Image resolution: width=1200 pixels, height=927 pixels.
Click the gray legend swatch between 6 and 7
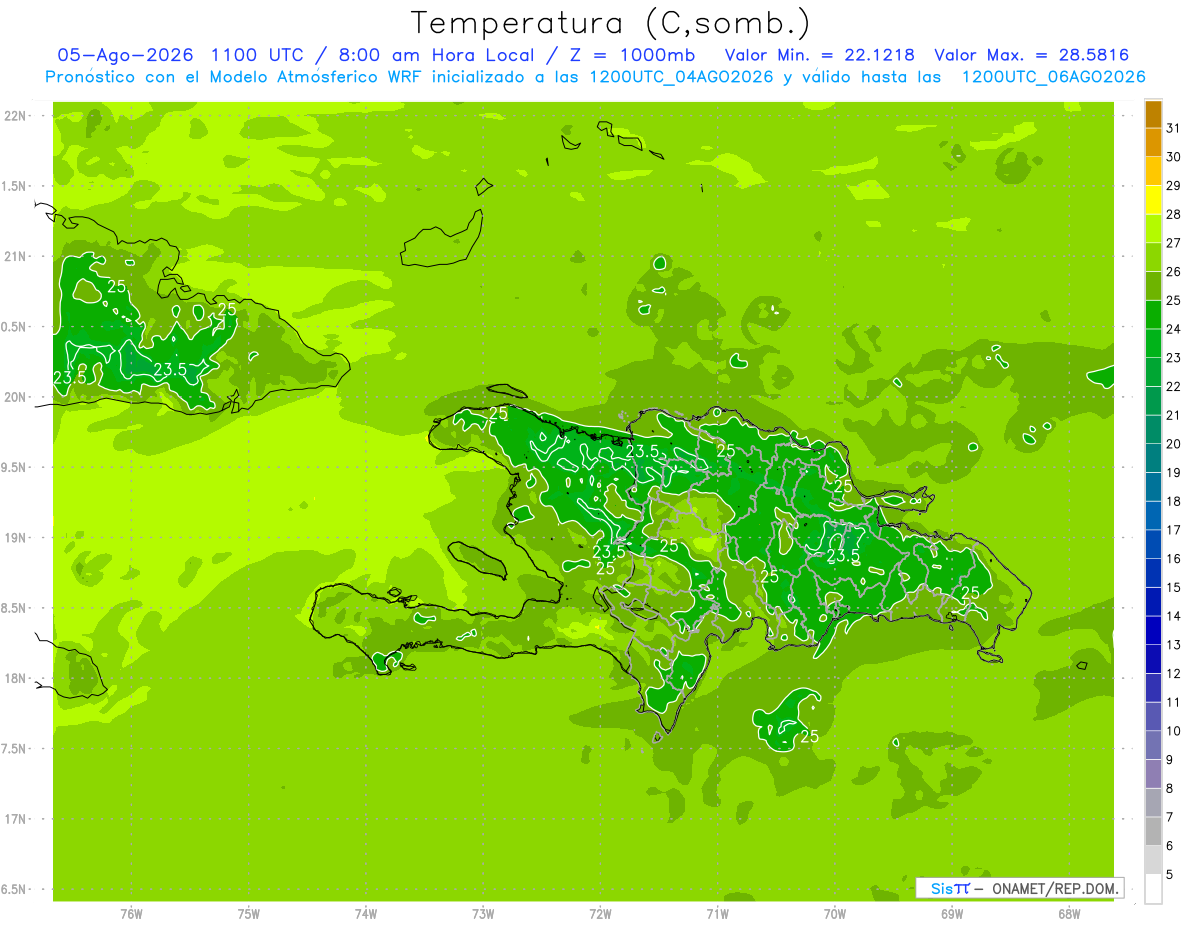pyautogui.click(x=1153, y=831)
